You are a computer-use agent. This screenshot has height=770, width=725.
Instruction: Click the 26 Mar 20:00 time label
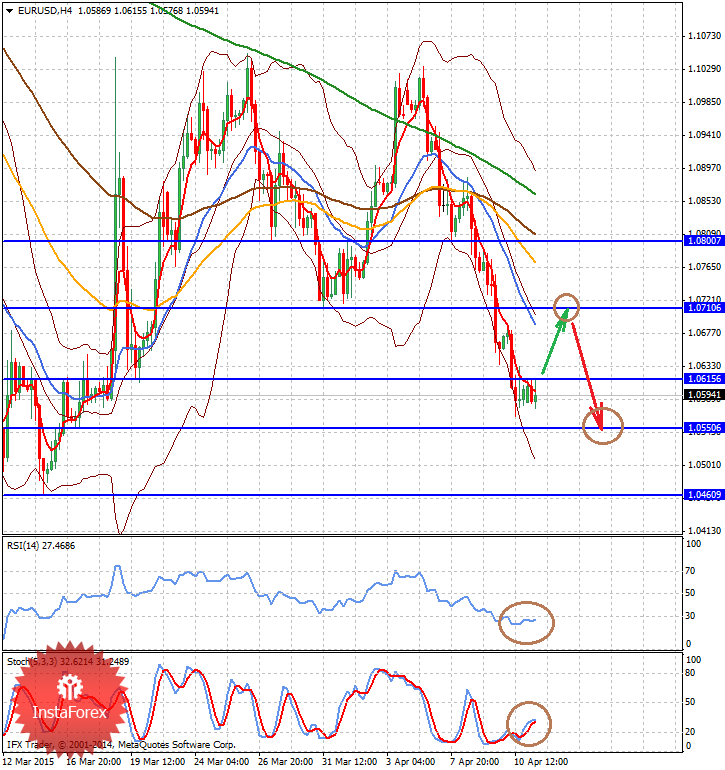pyautogui.click(x=285, y=762)
